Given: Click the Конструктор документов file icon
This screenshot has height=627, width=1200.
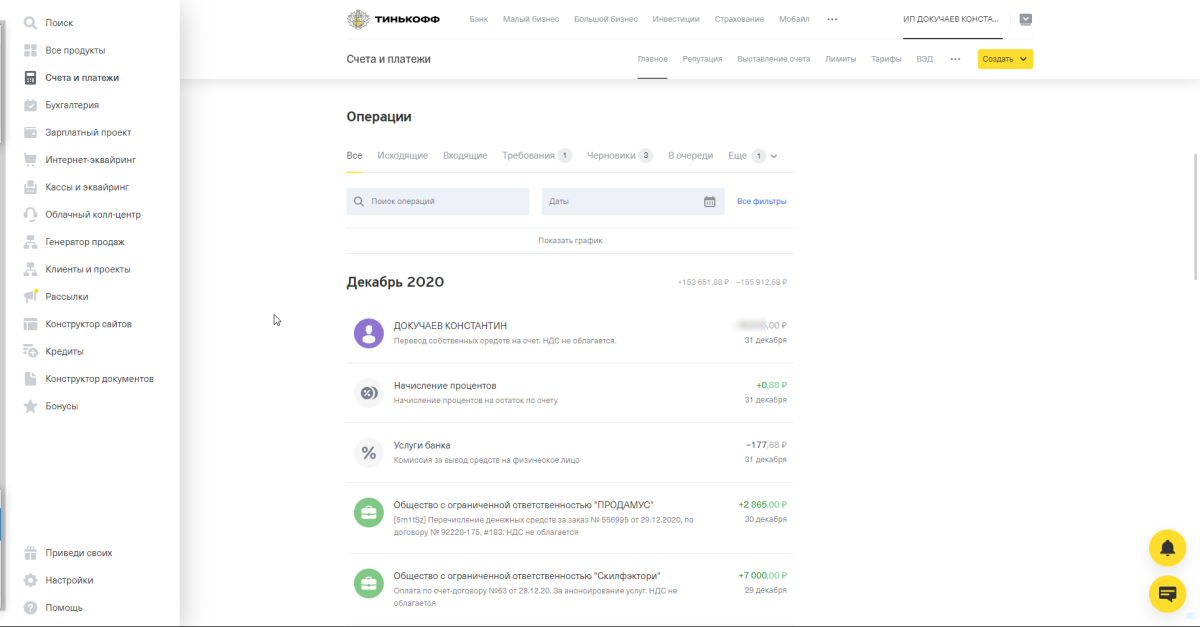Looking at the screenshot, I should [30, 379].
